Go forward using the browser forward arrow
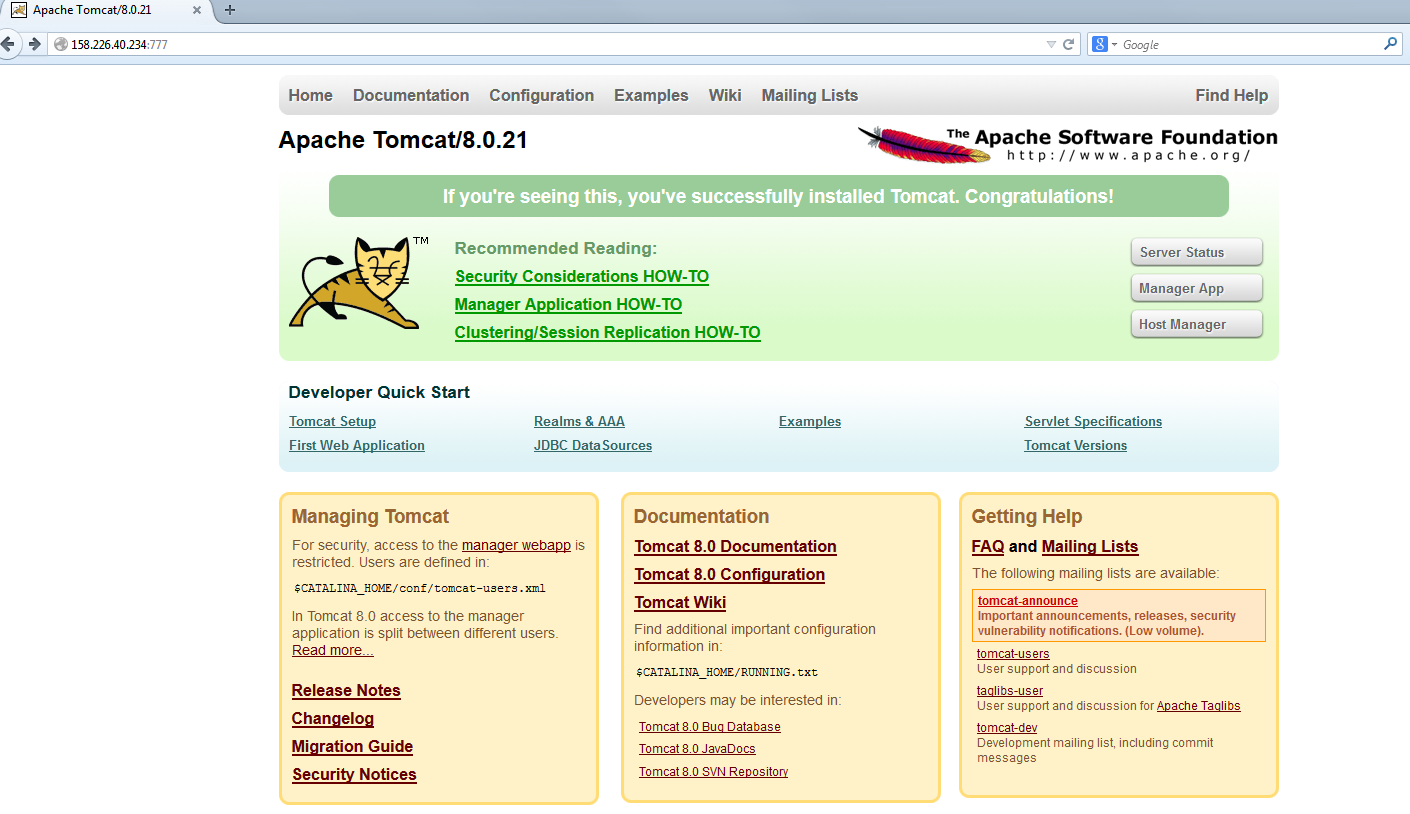The height and width of the screenshot is (814, 1410). pyautogui.click(x=35, y=44)
